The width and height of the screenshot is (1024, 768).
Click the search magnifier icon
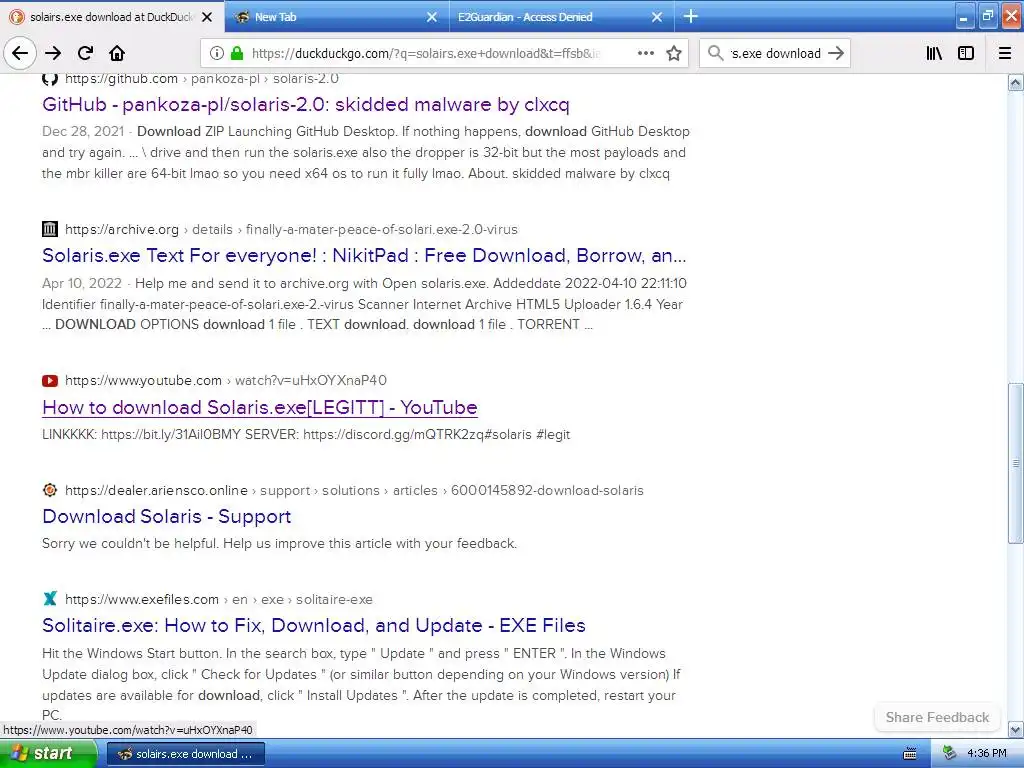coord(716,53)
